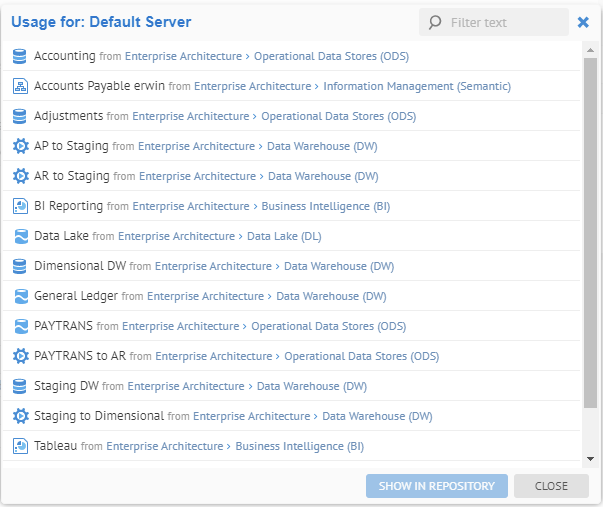Click the model icon beside Accounts Payable erwin
The height and width of the screenshot is (507, 603).
click(x=20, y=87)
